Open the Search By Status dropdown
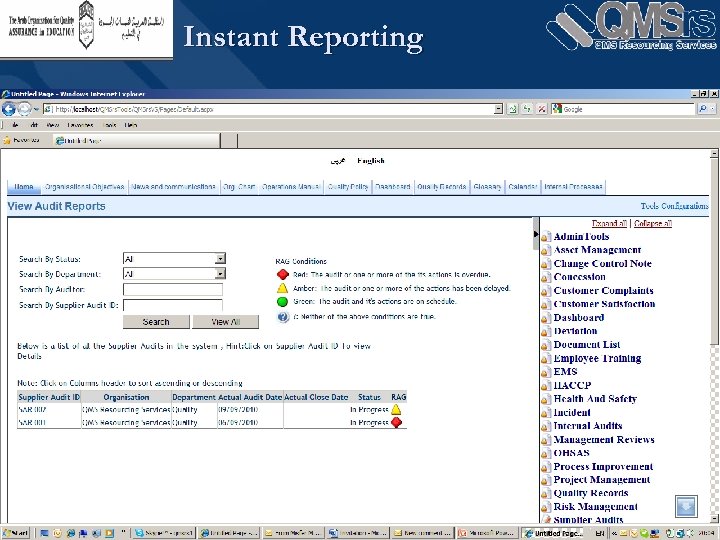 [220, 259]
